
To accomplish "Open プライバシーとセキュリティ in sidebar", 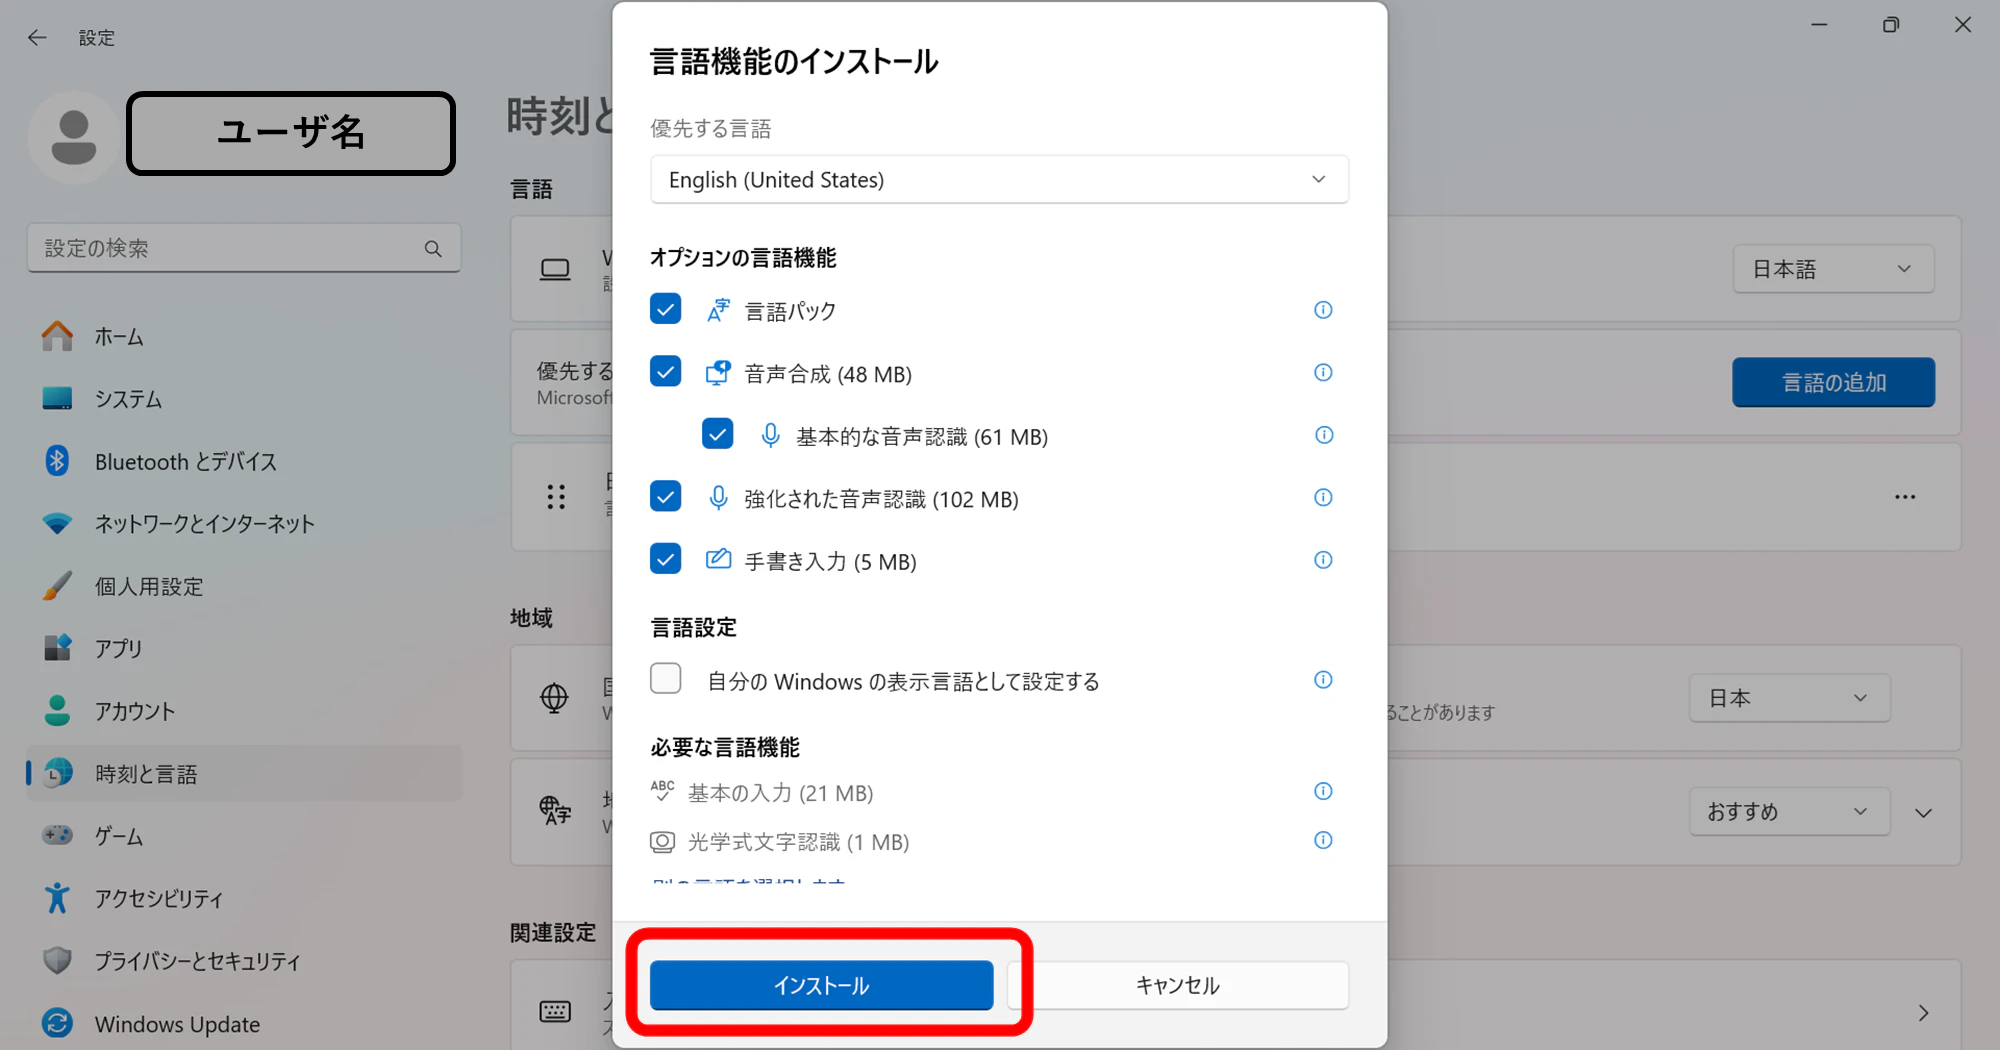I will pos(244,961).
